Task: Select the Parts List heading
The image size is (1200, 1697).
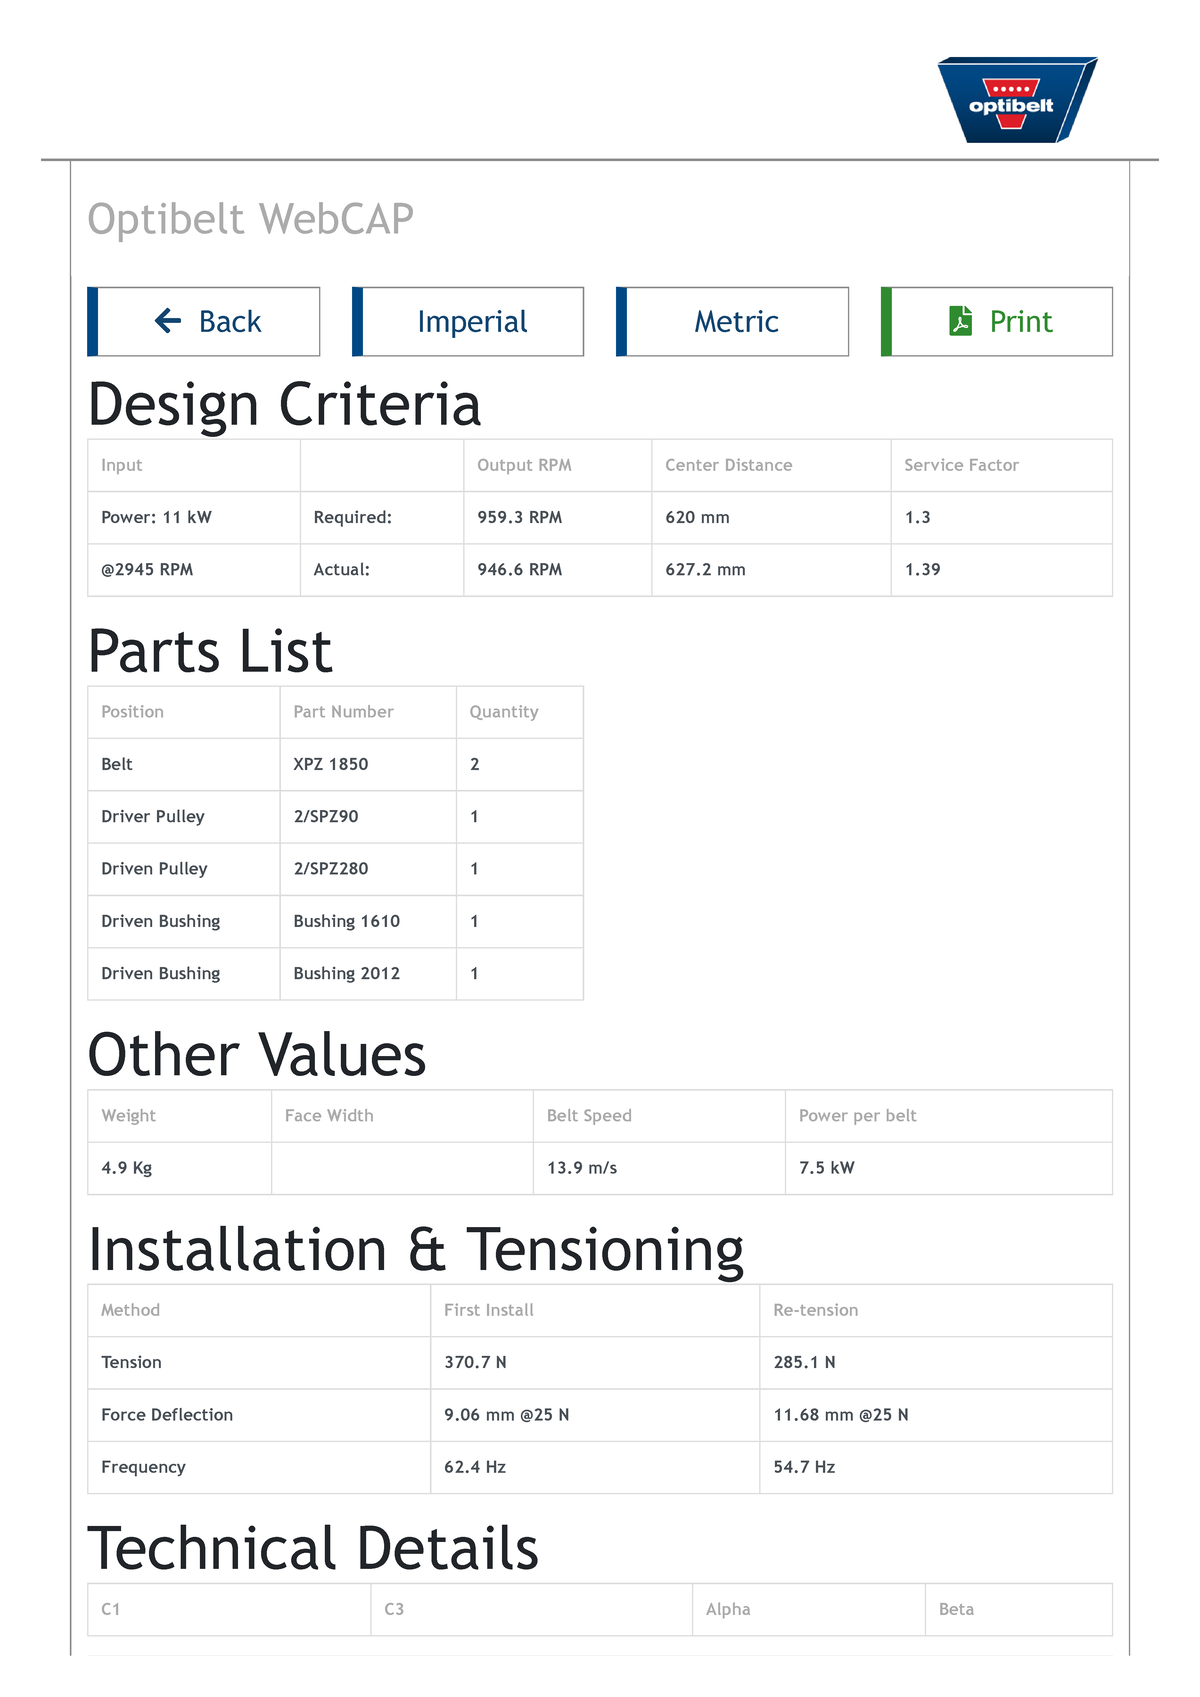Action: click(x=210, y=652)
